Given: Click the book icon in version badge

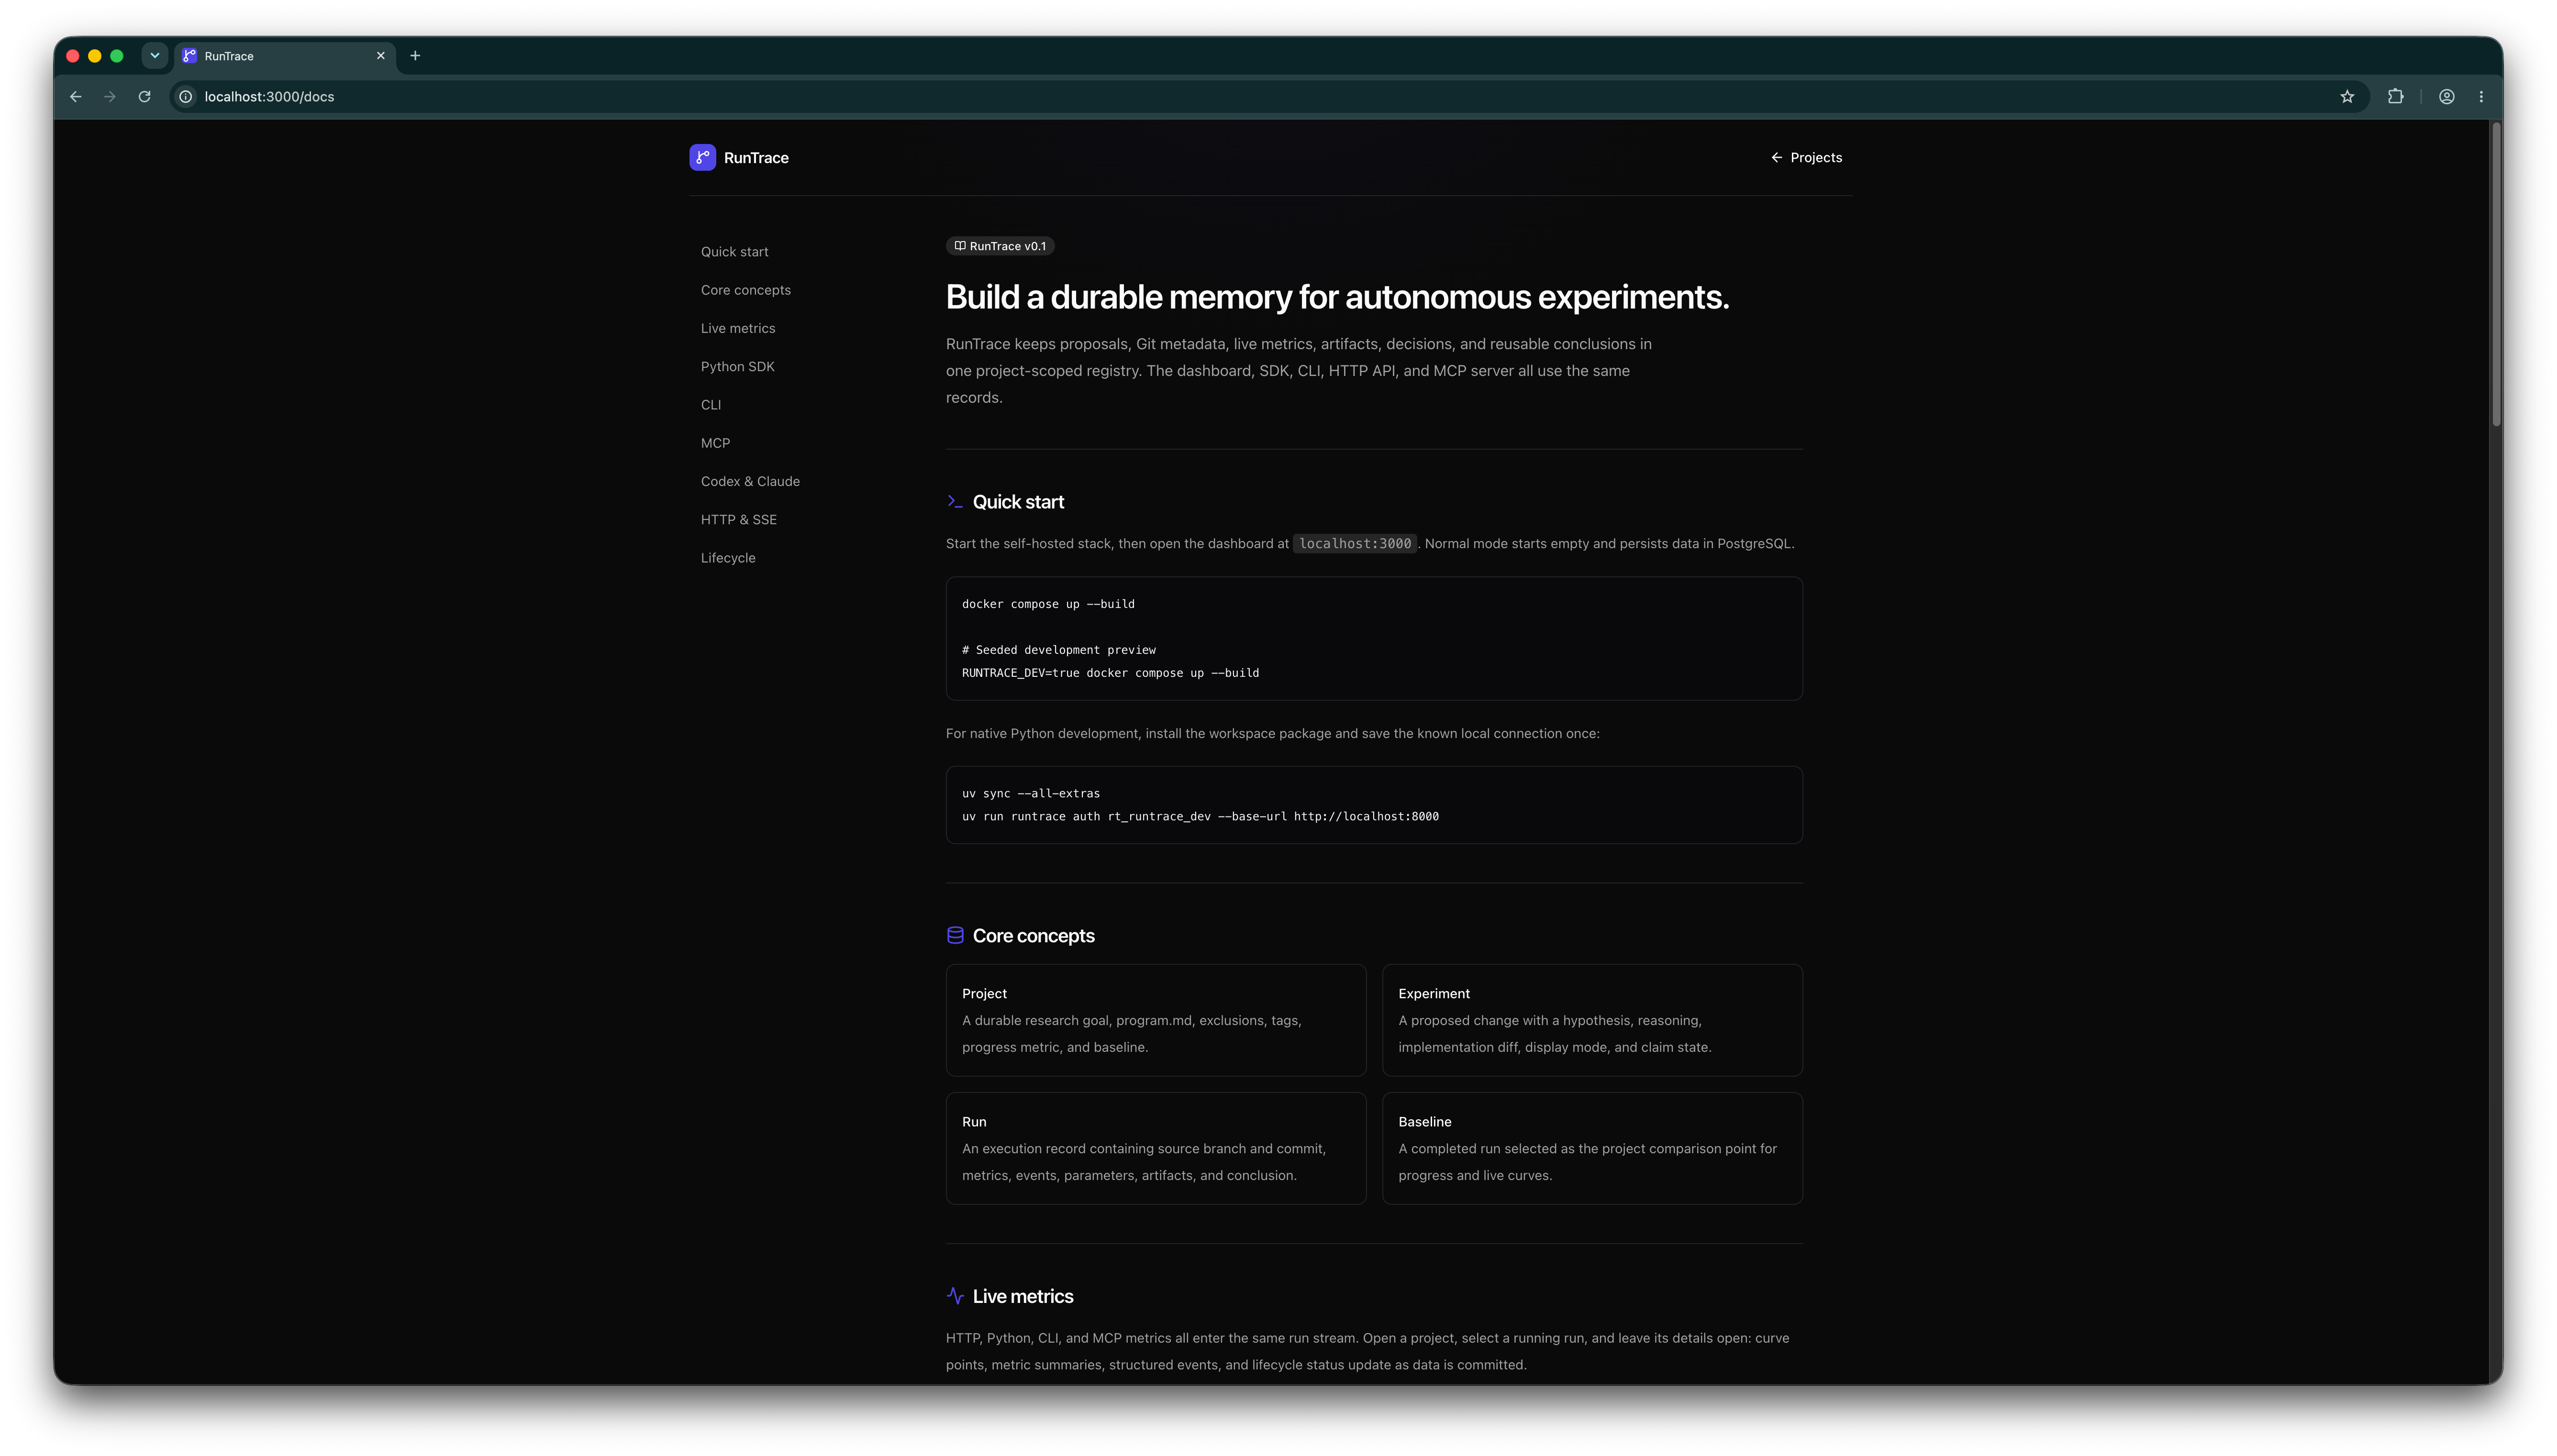Looking at the screenshot, I should (x=959, y=246).
